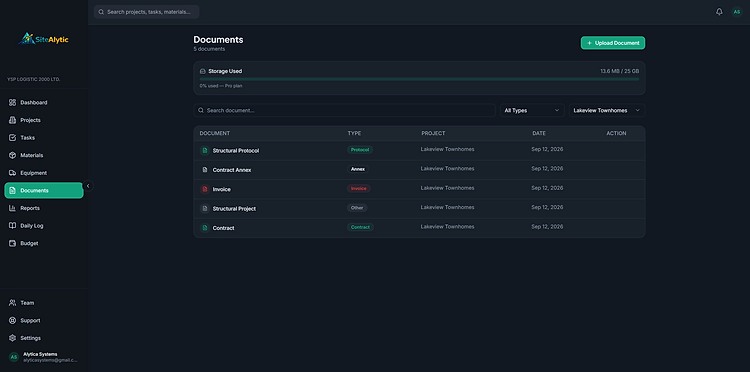Viewport: 750px width, 372px height.
Task: Click the Dashboard grid icon
Action: click(x=12, y=102)
